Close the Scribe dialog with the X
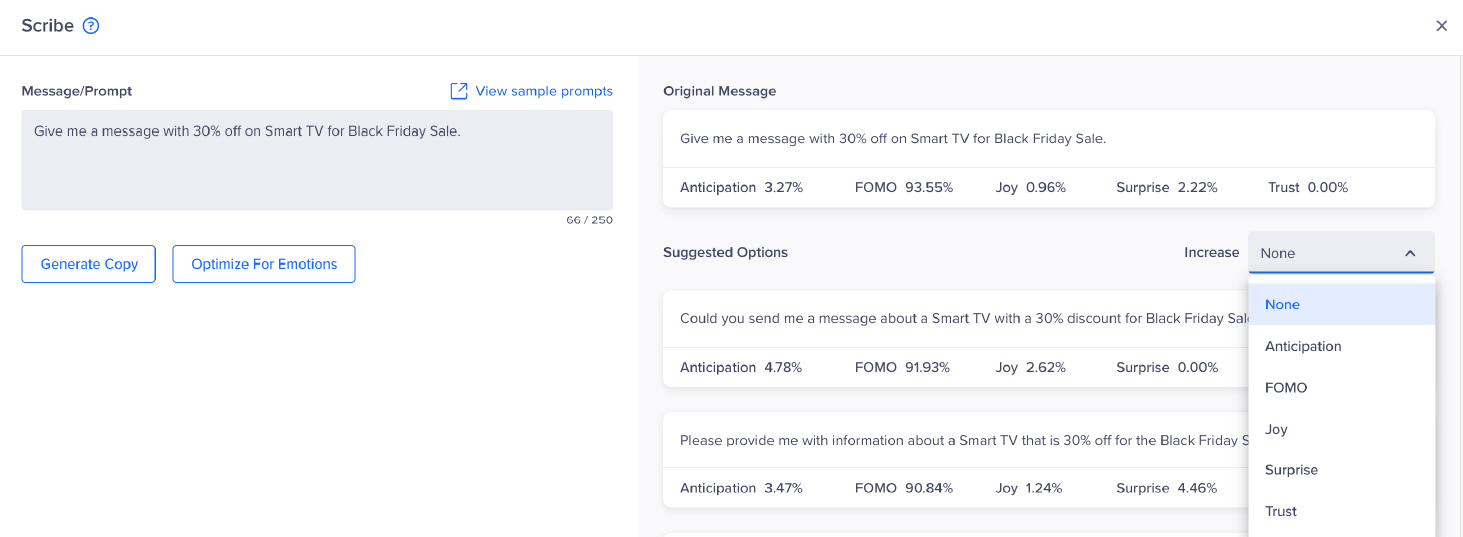 (1441, 26)
